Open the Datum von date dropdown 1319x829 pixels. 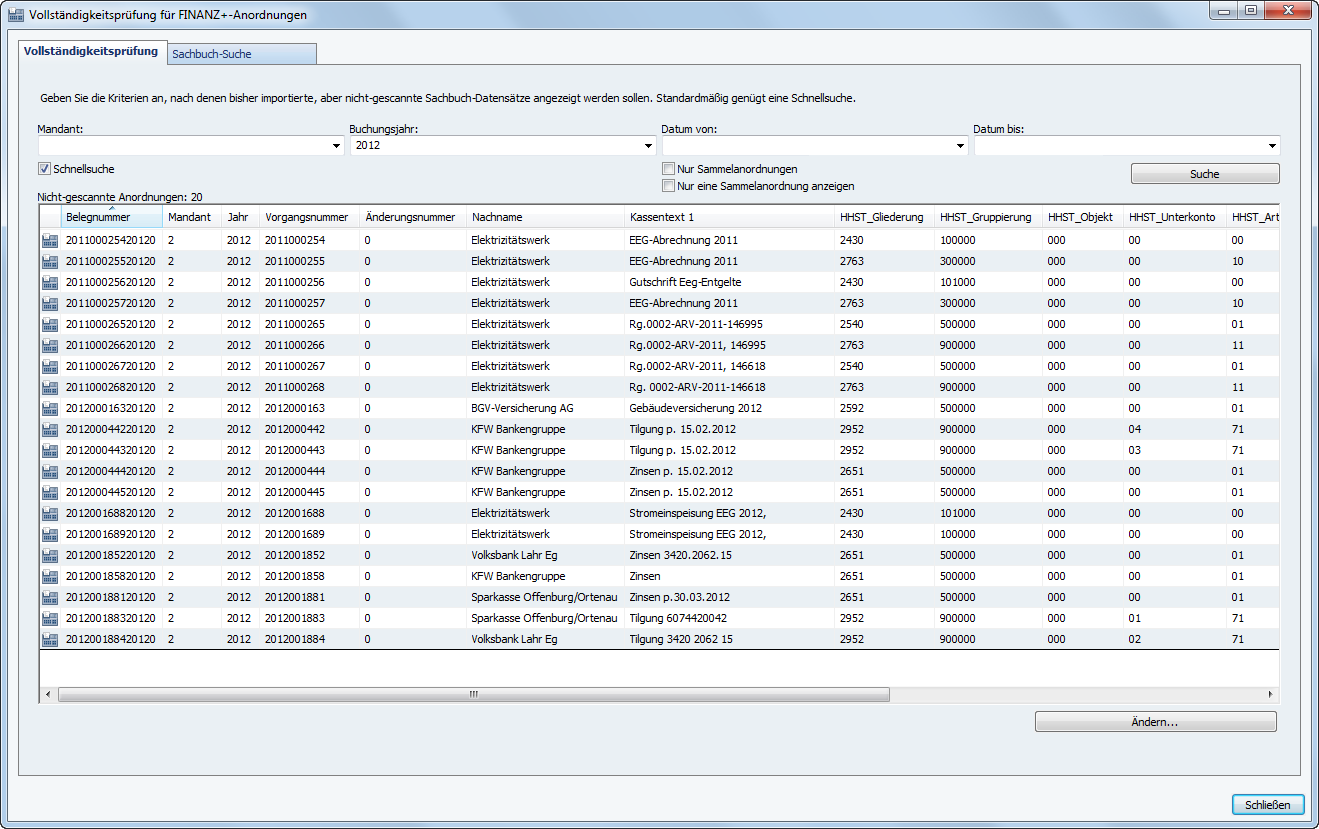(961, 146)
